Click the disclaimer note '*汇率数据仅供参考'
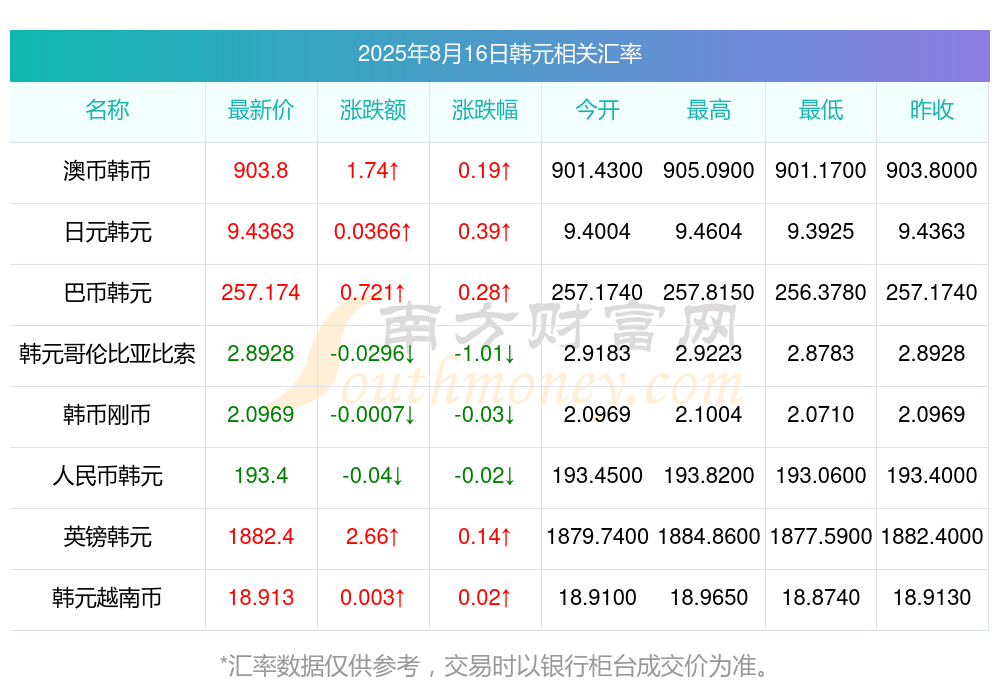 pos(320,666)
